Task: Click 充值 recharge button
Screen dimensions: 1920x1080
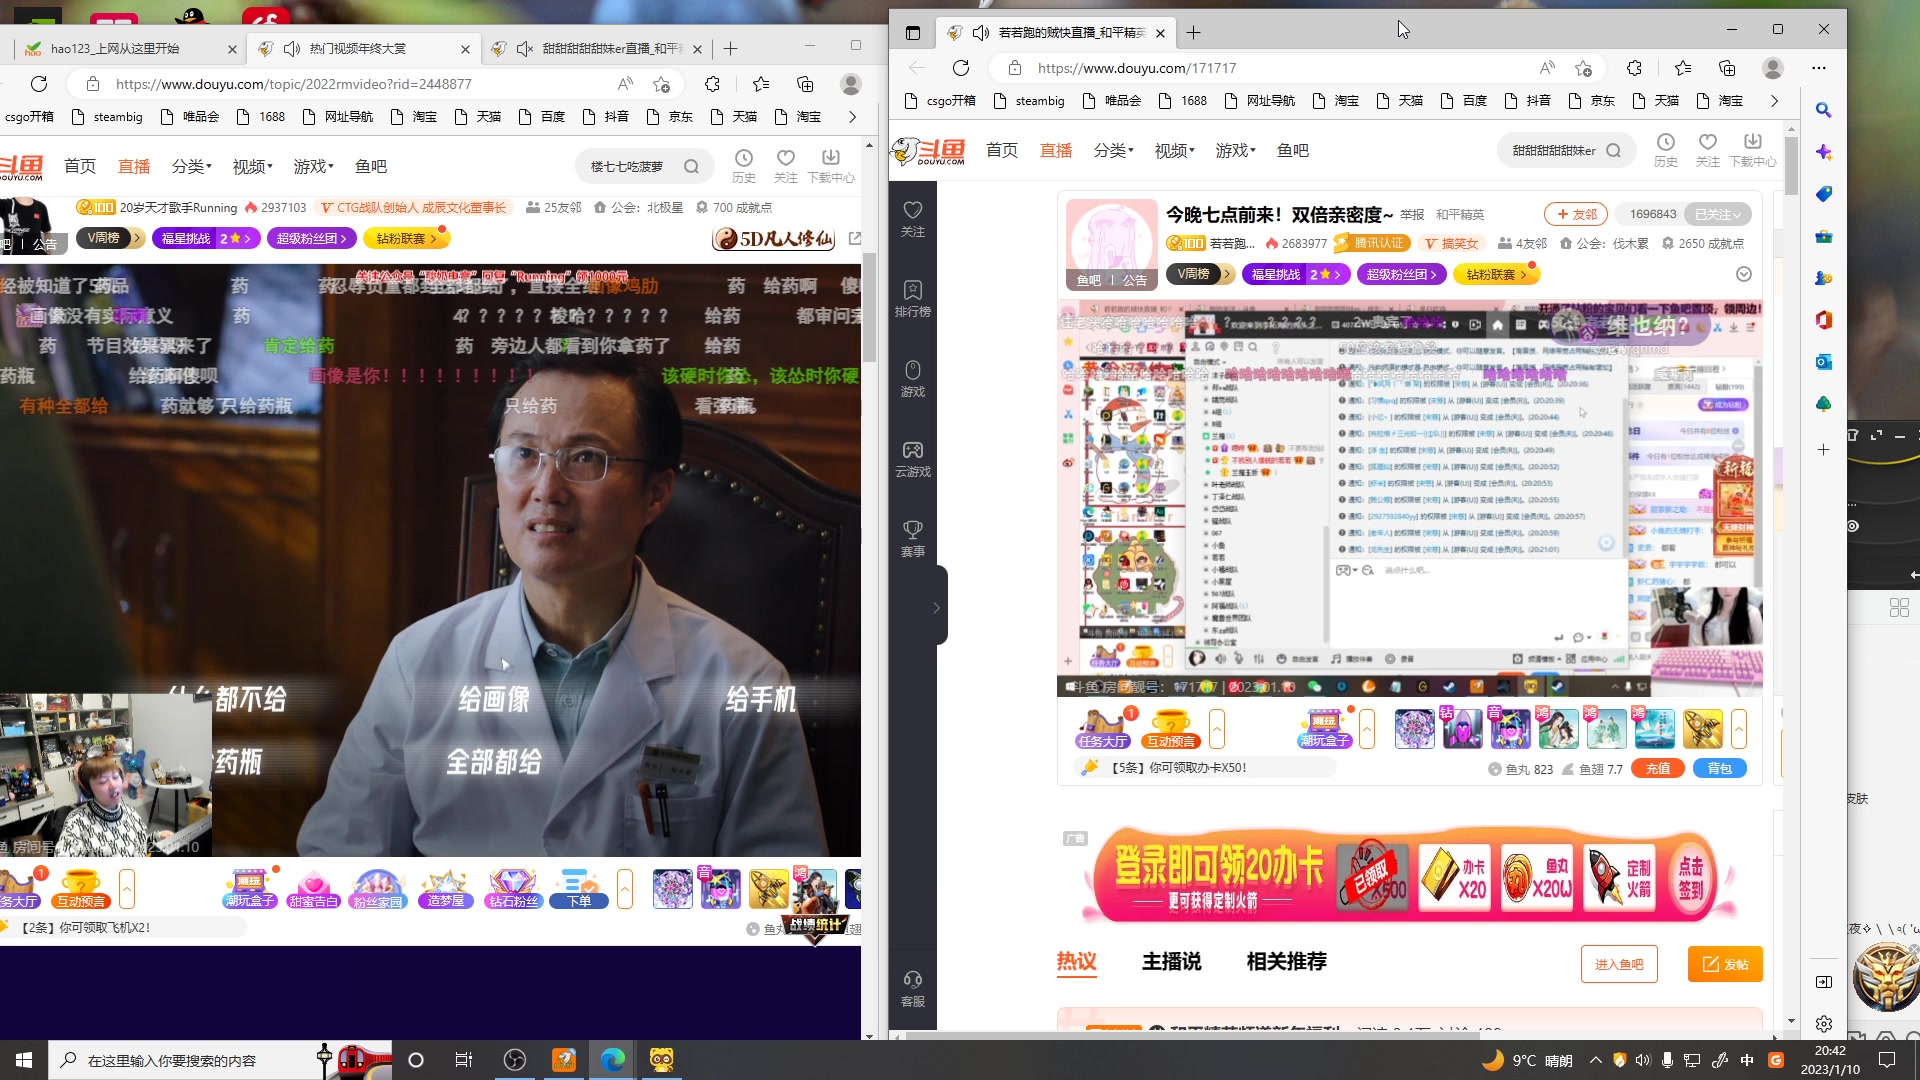Action: pos(1657,768)
